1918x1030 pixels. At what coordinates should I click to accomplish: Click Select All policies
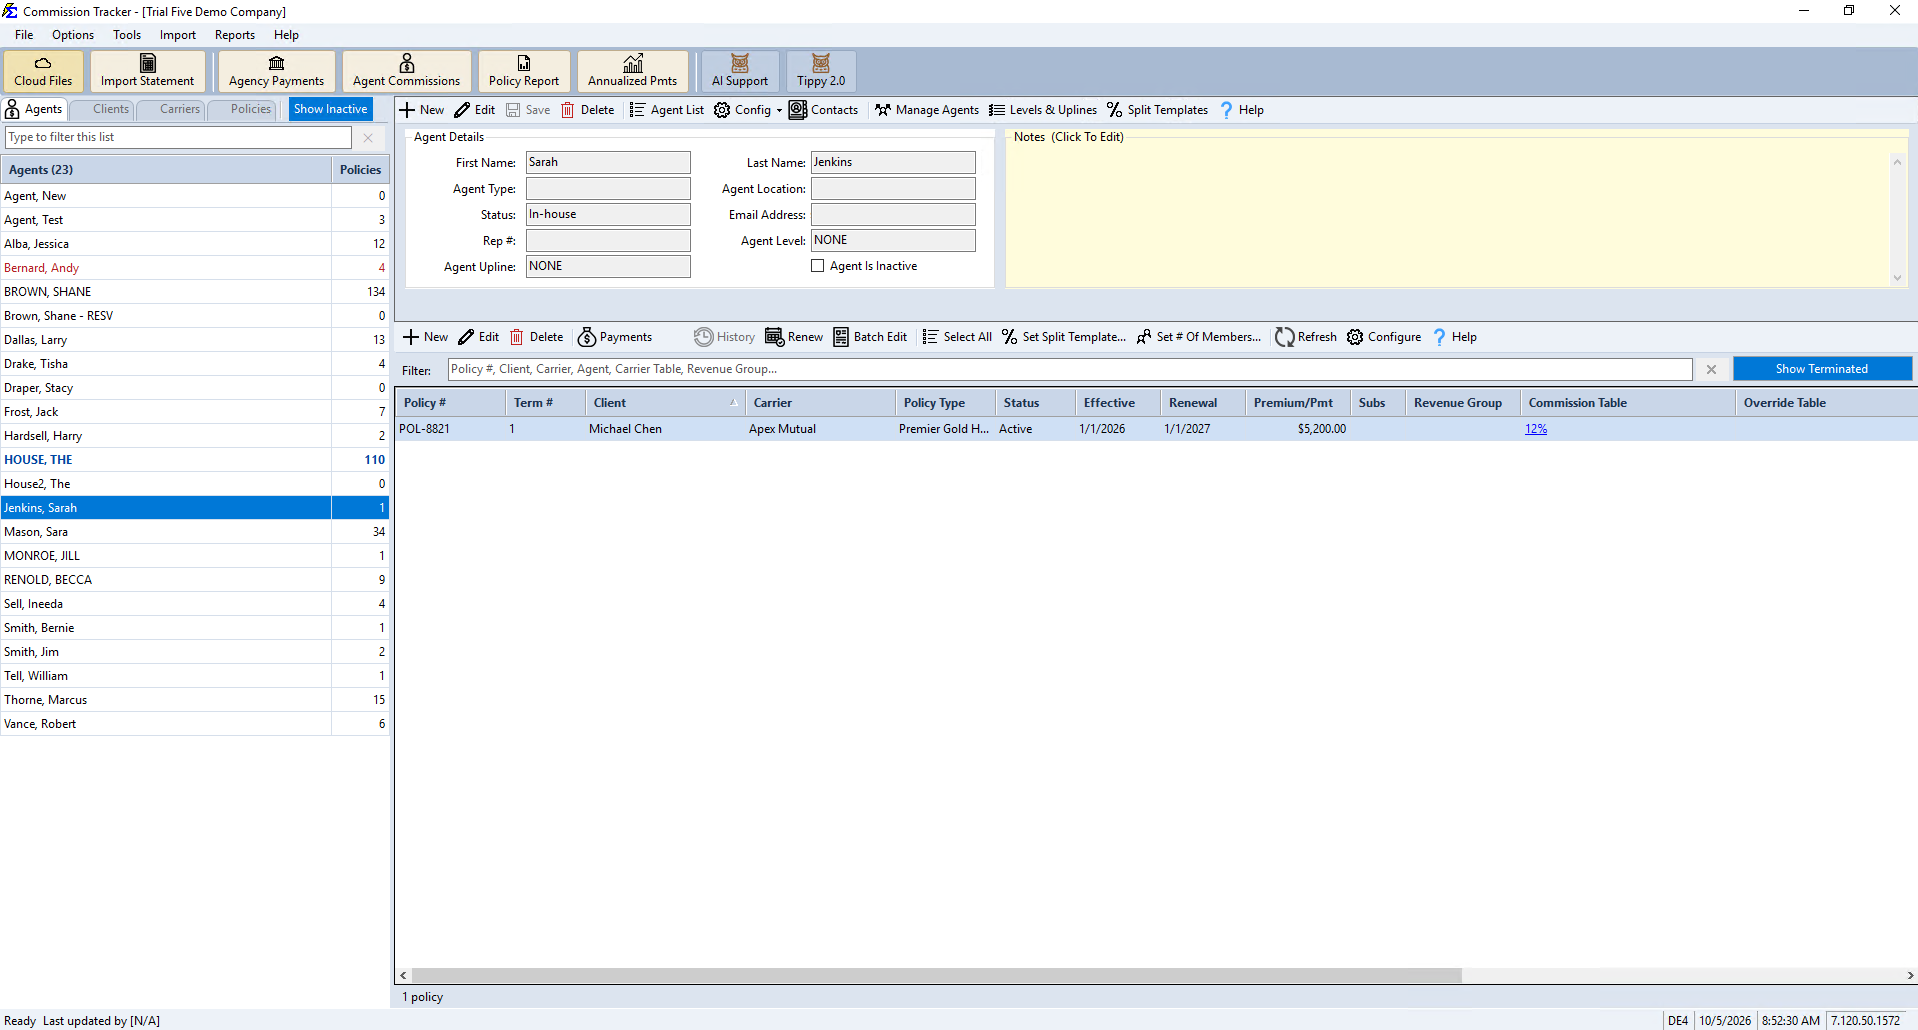point(957,337)
